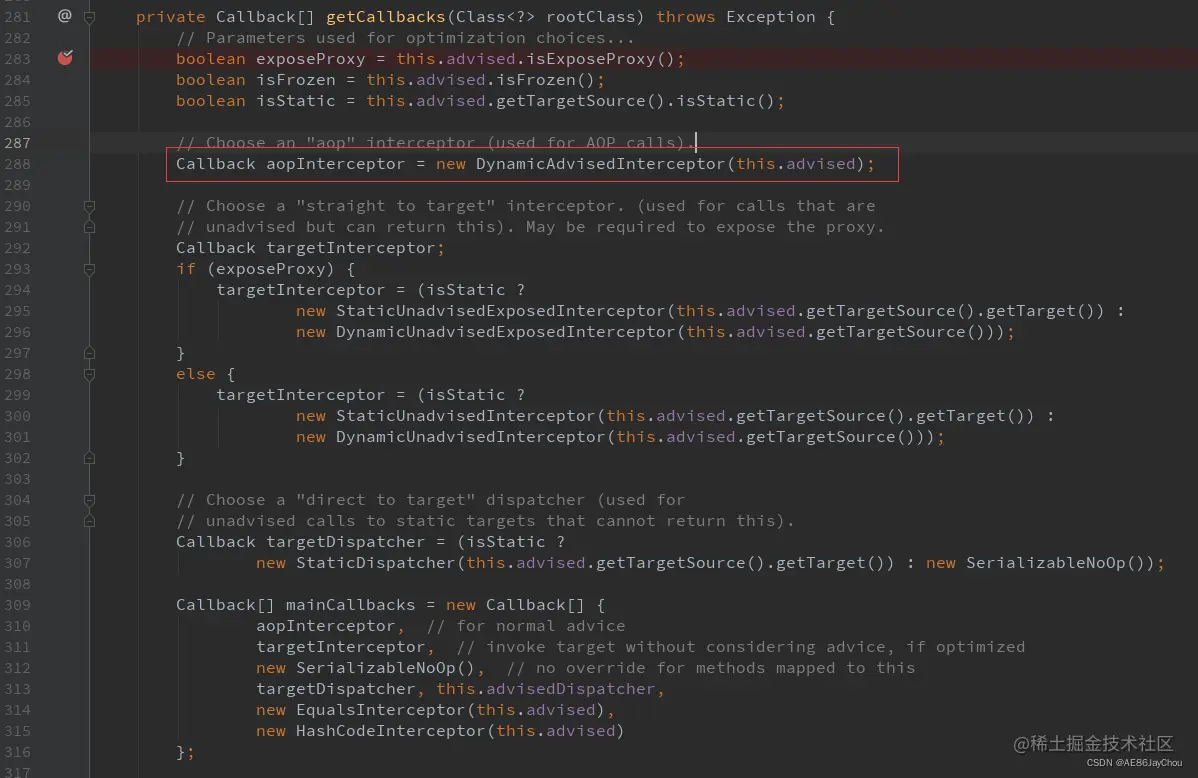Click StaticDispatcher class name

tap(376, 563)
